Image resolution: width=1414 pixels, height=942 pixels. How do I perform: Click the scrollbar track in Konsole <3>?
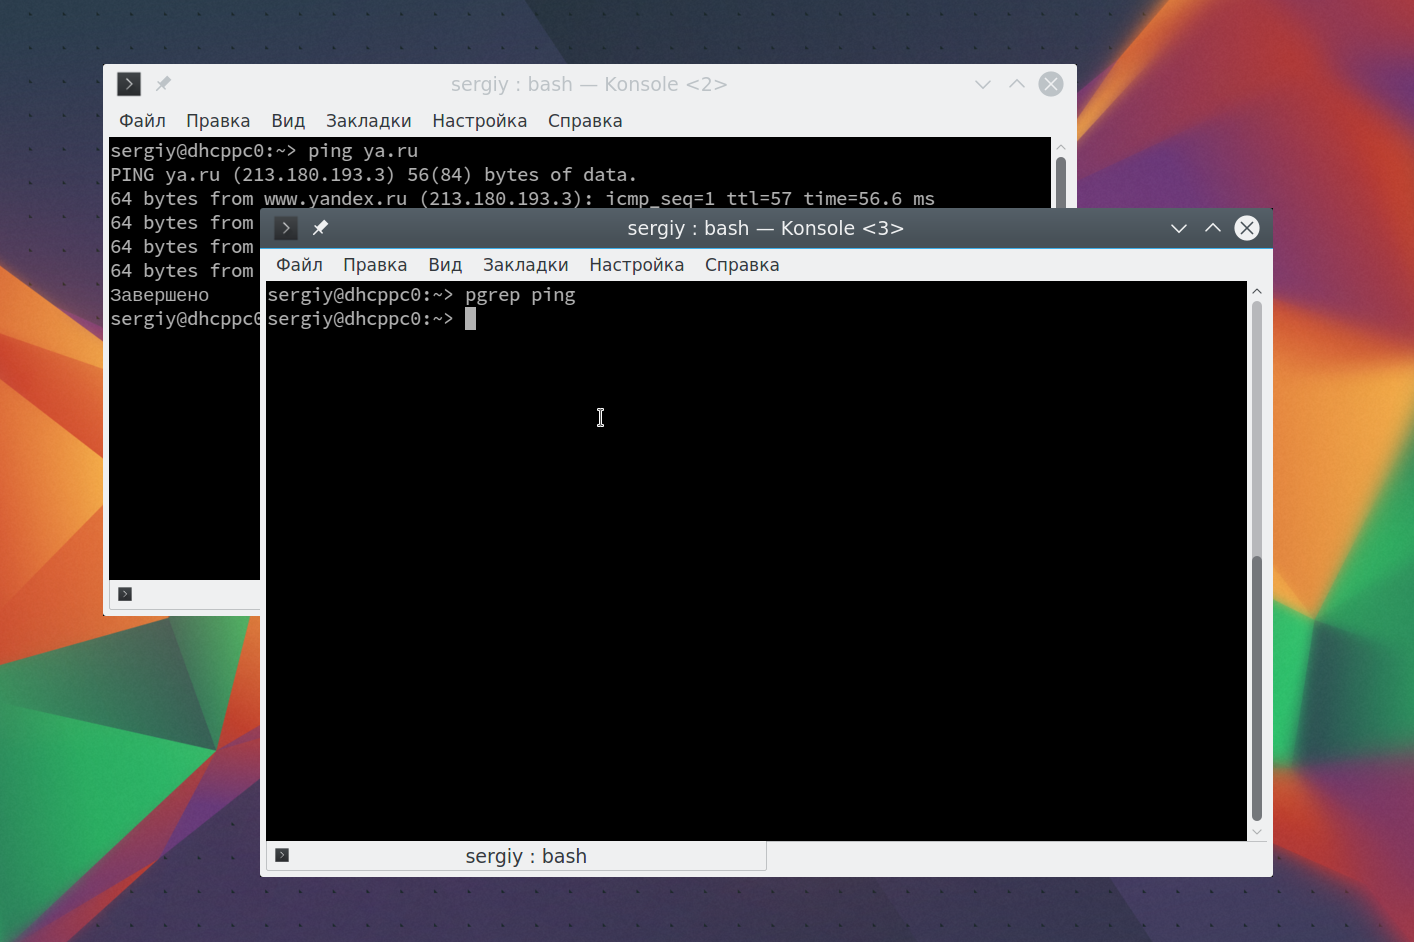[x=1257, y=561]
